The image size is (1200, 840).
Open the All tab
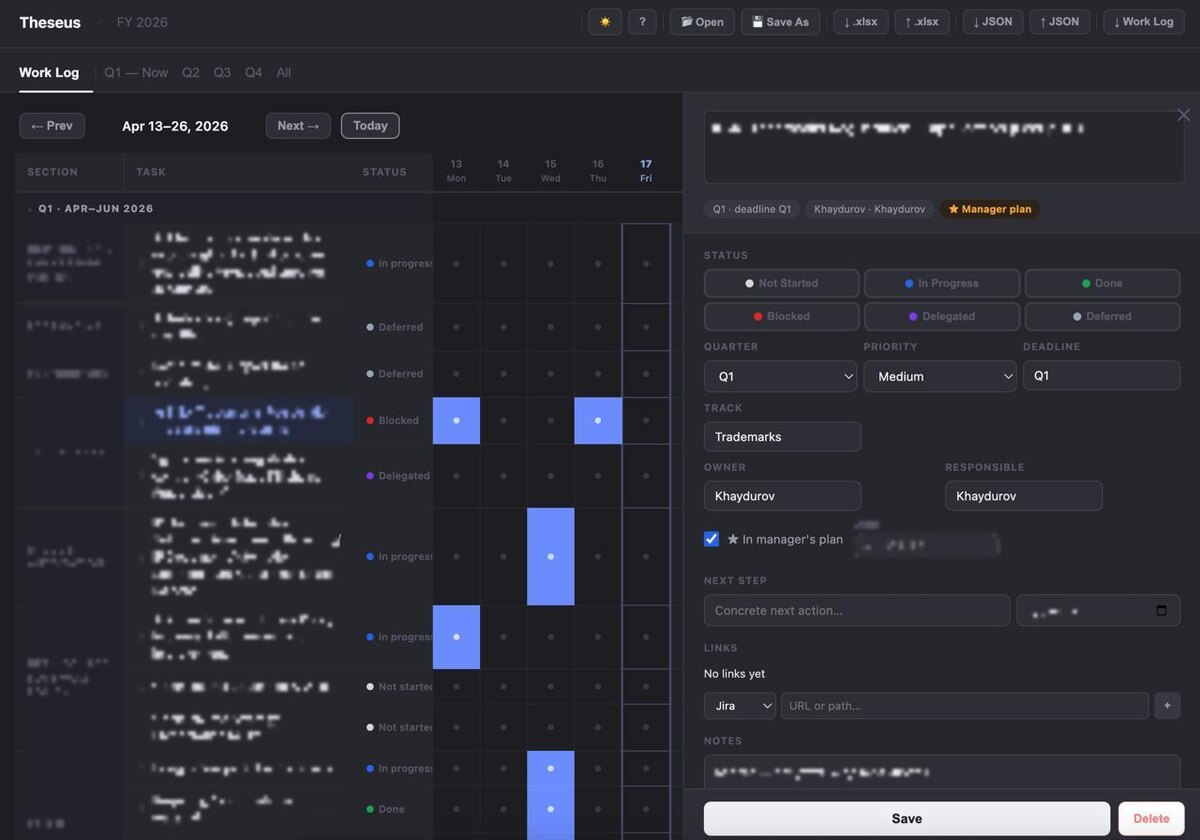[284, 73]
